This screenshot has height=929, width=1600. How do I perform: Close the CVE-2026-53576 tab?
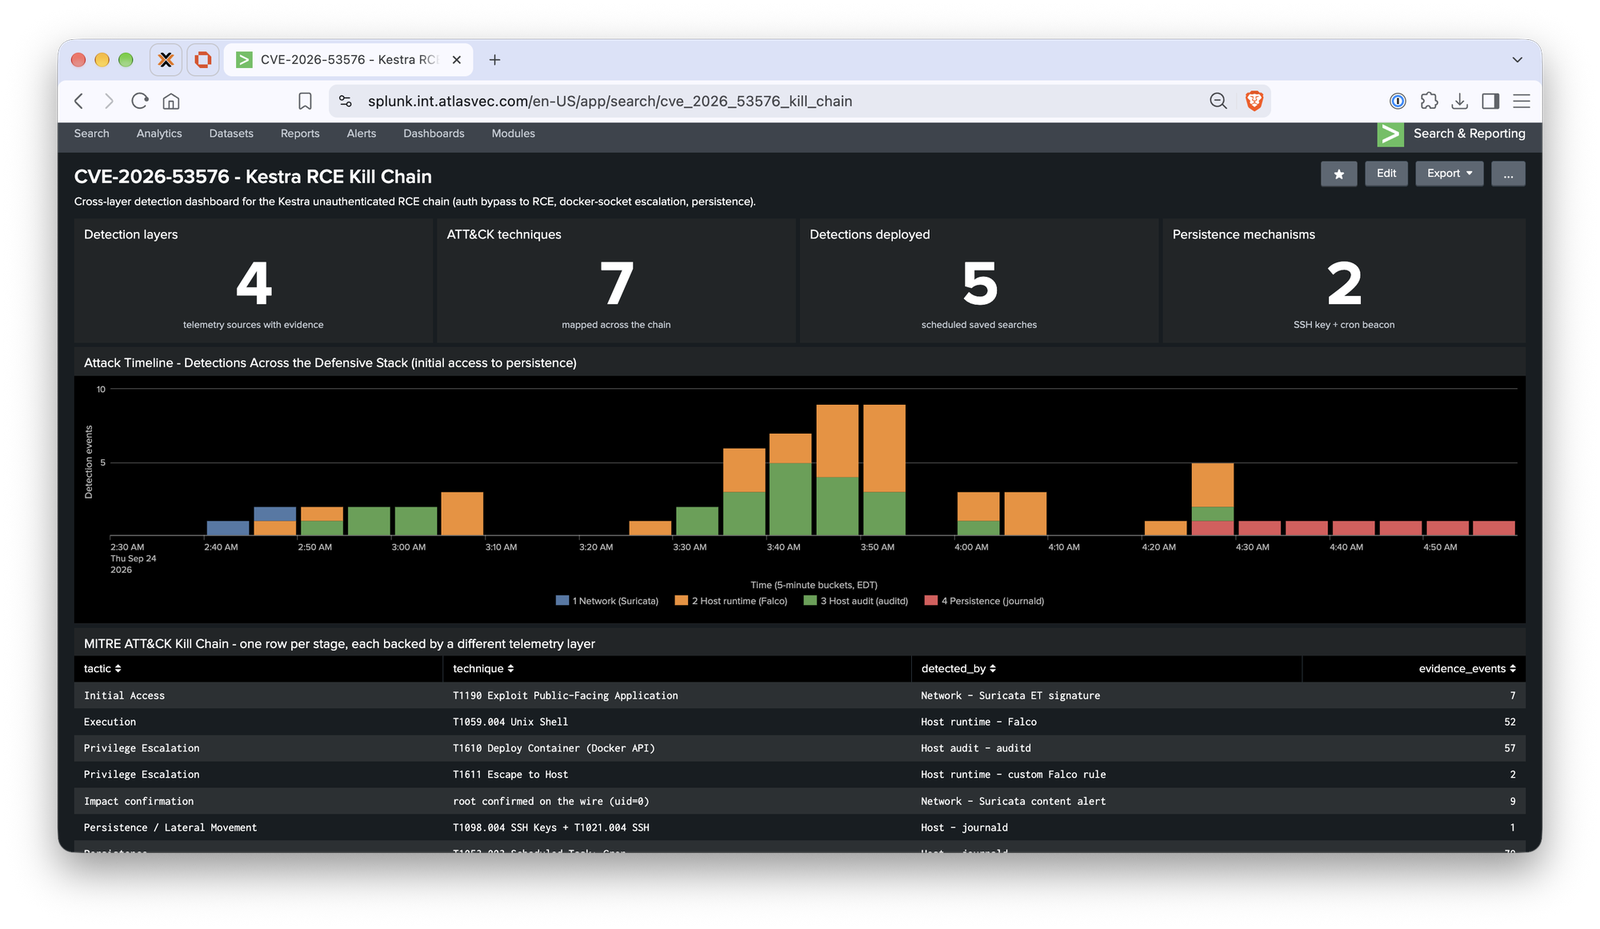pos(457,60)
